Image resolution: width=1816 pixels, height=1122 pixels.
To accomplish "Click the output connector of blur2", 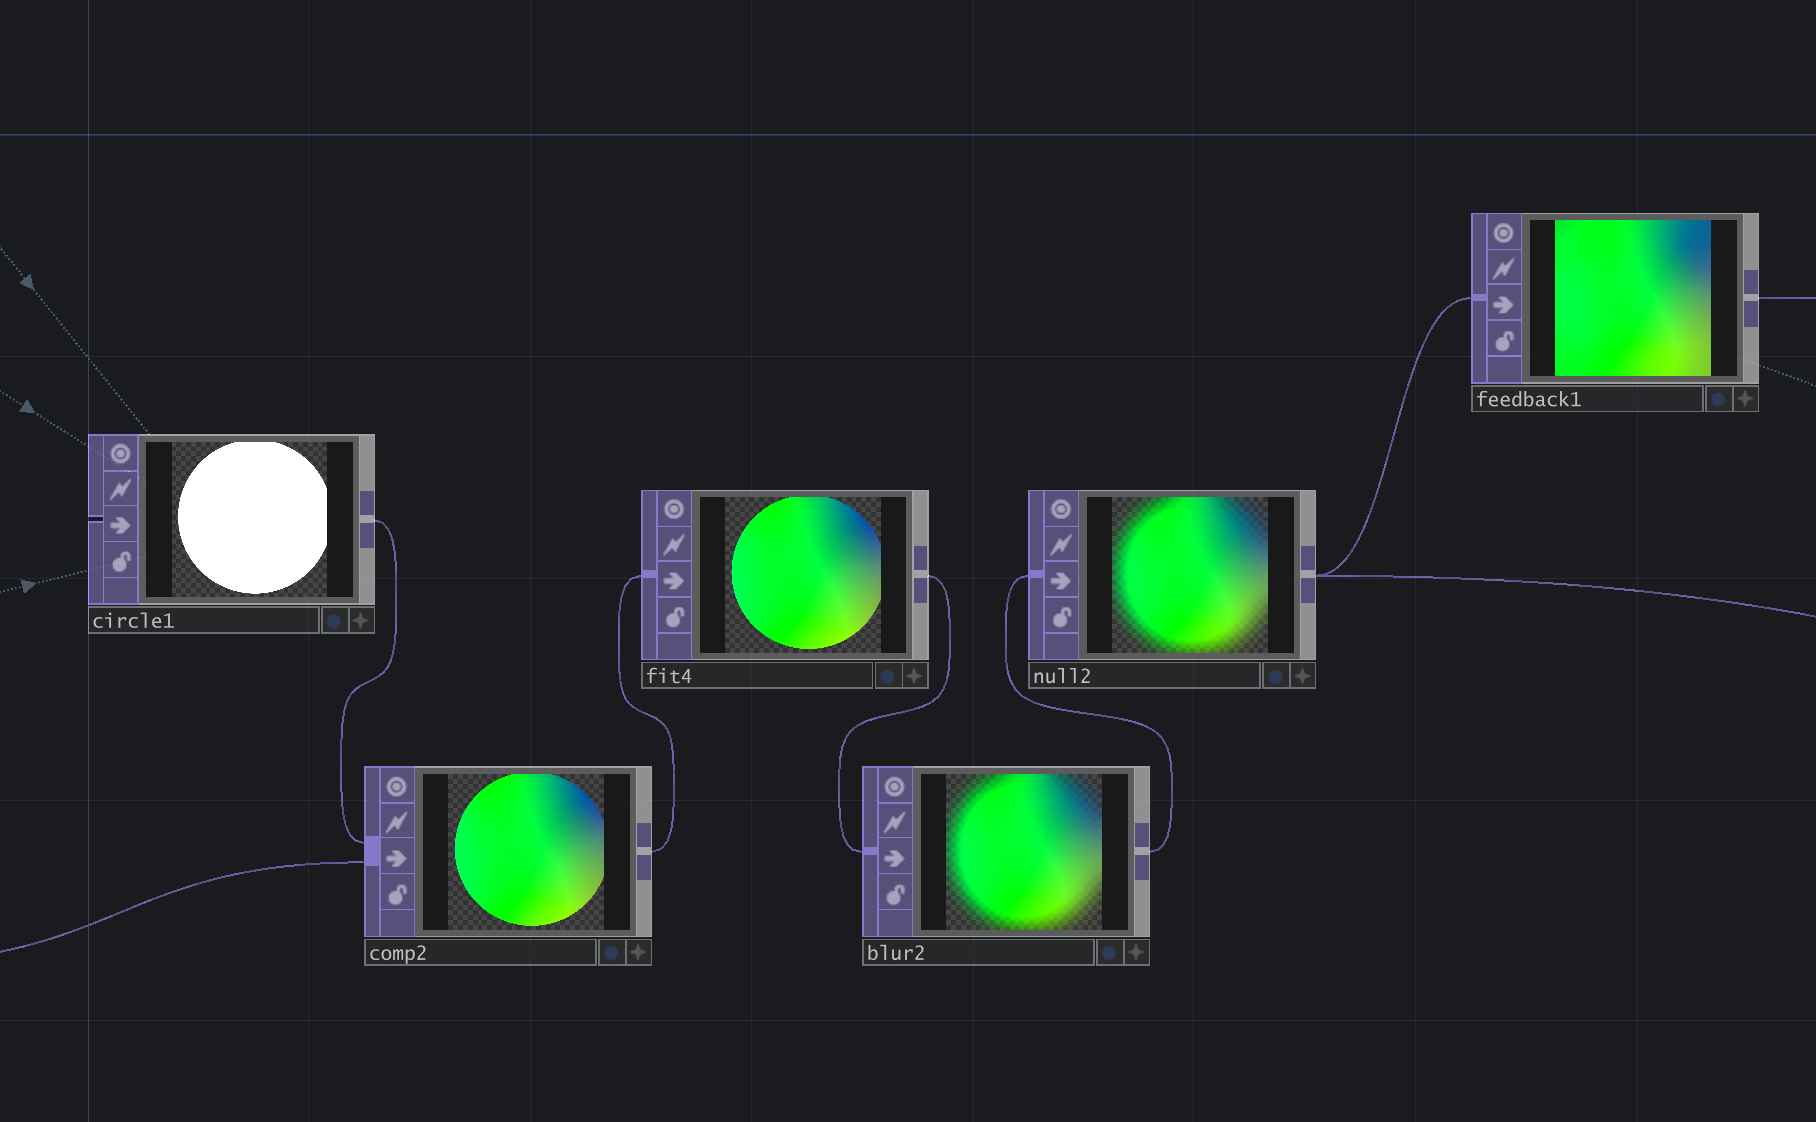I will [1142, 851].
